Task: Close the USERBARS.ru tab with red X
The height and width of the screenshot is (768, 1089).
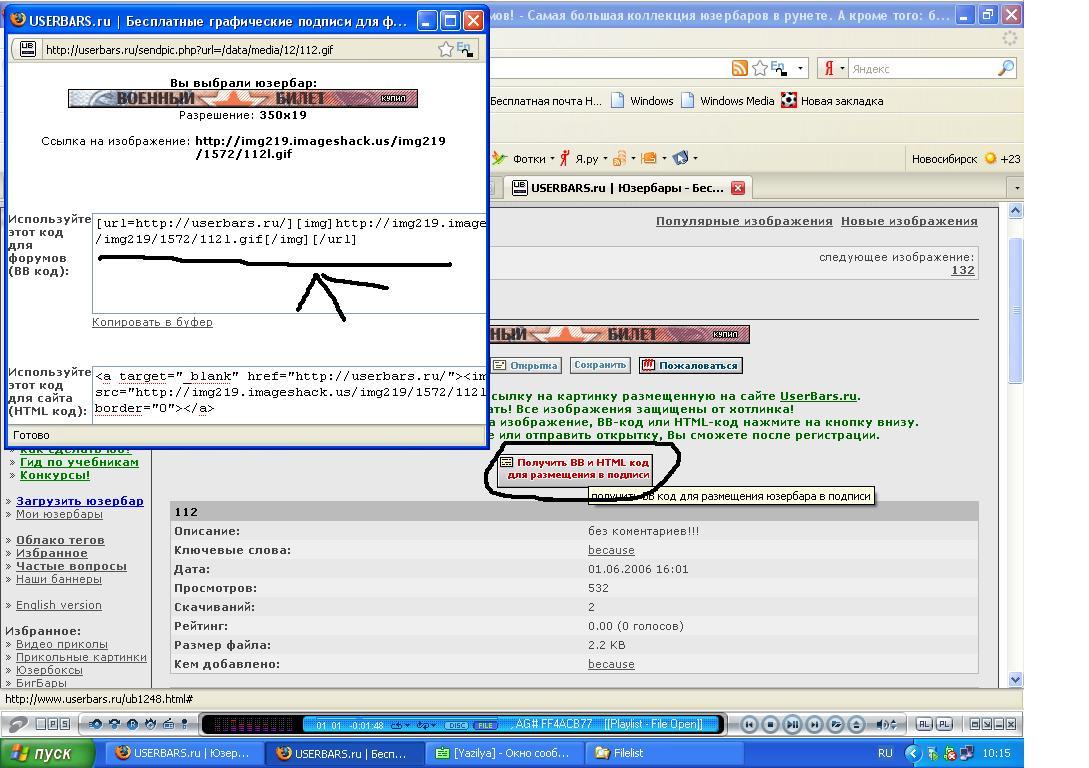Action: 738,187
